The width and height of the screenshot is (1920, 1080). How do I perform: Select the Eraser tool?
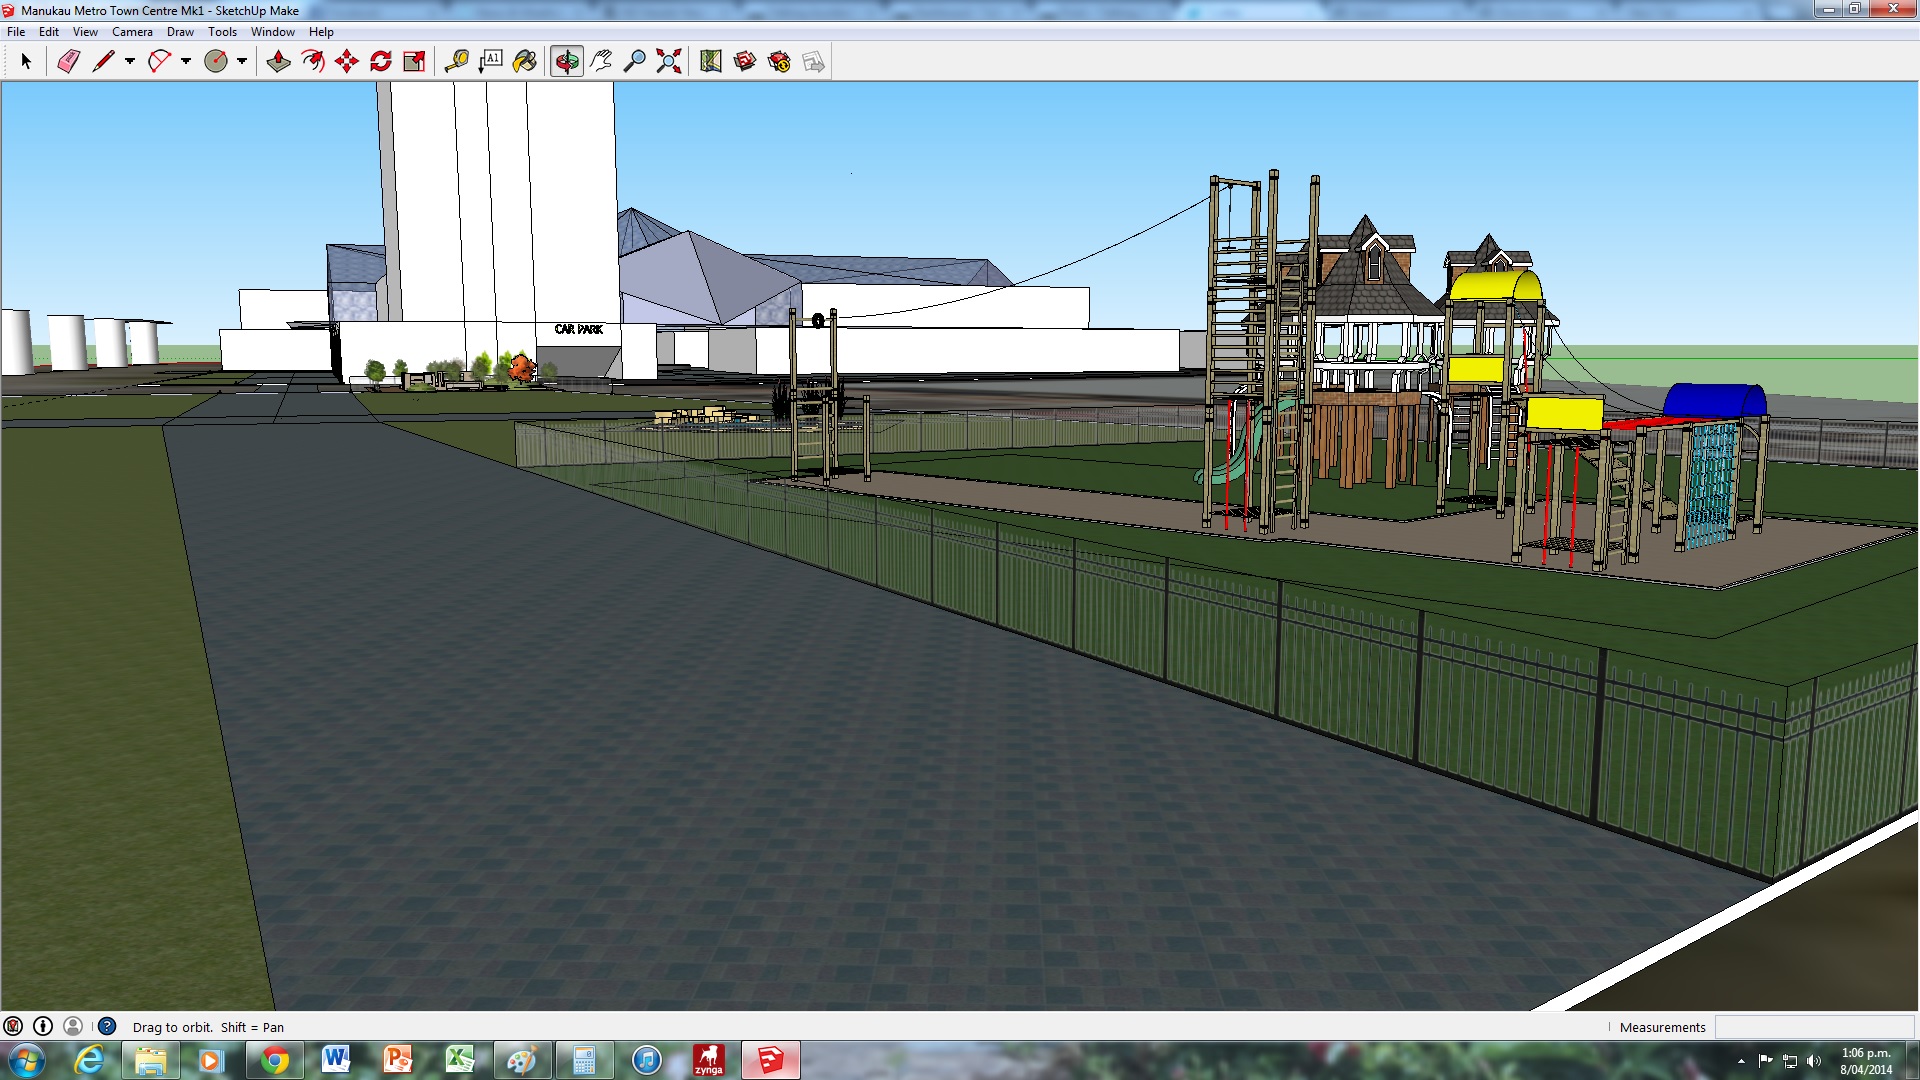coord(68,62)
